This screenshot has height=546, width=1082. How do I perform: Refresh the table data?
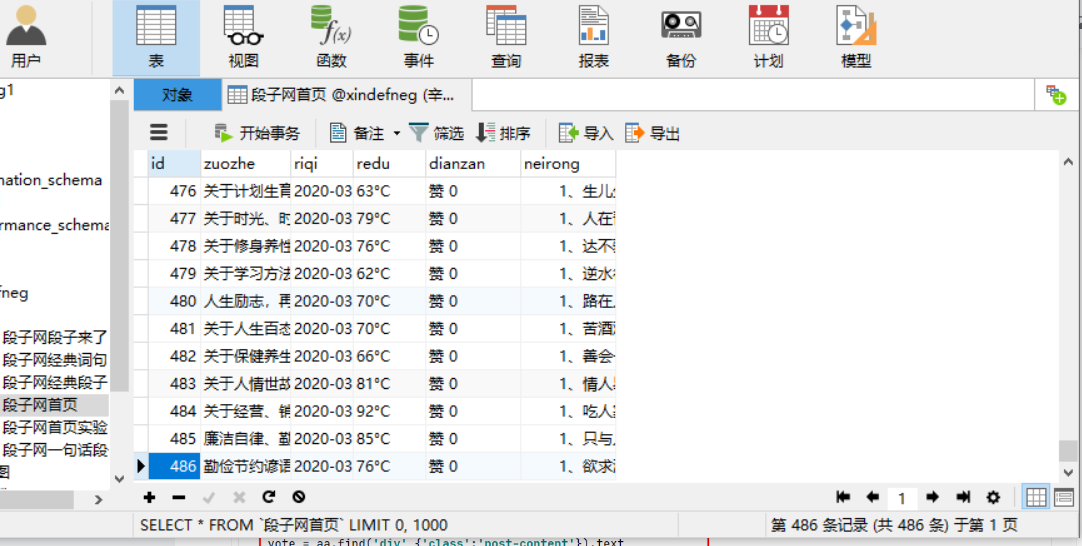point(269,497)
